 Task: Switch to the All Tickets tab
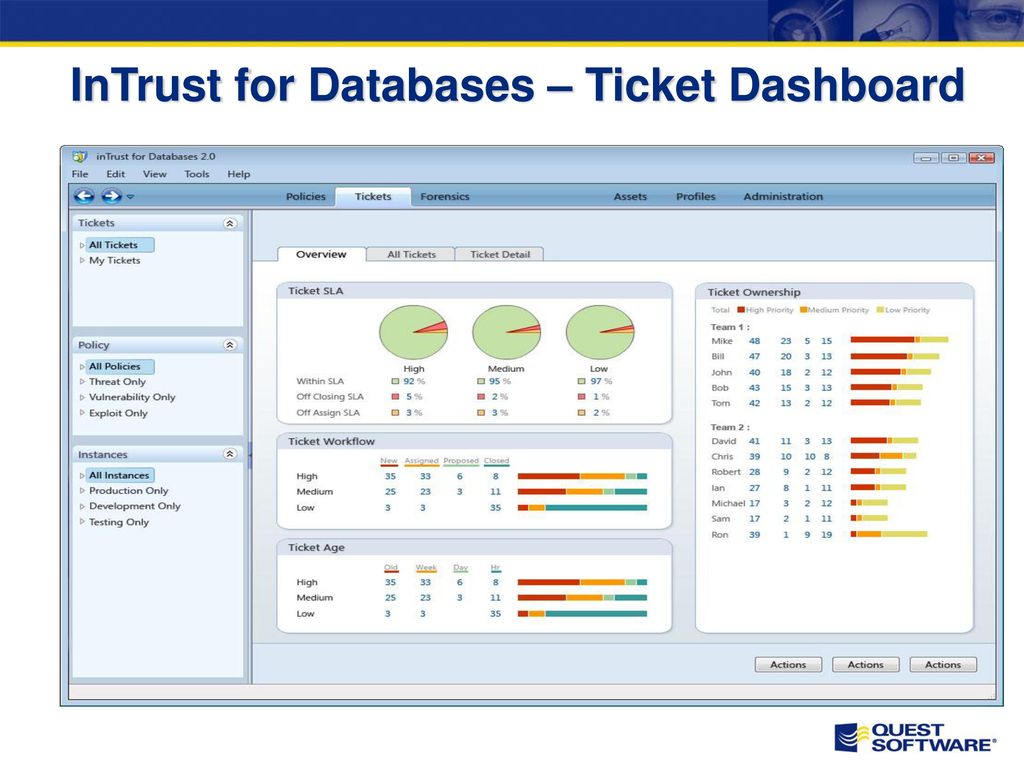pos(411,255)
